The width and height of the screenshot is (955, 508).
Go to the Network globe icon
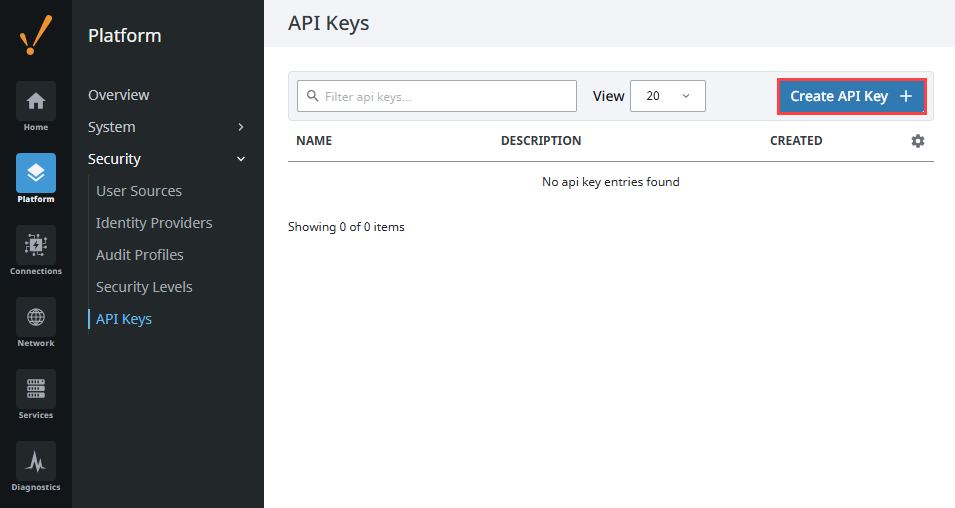click(36, 317)
